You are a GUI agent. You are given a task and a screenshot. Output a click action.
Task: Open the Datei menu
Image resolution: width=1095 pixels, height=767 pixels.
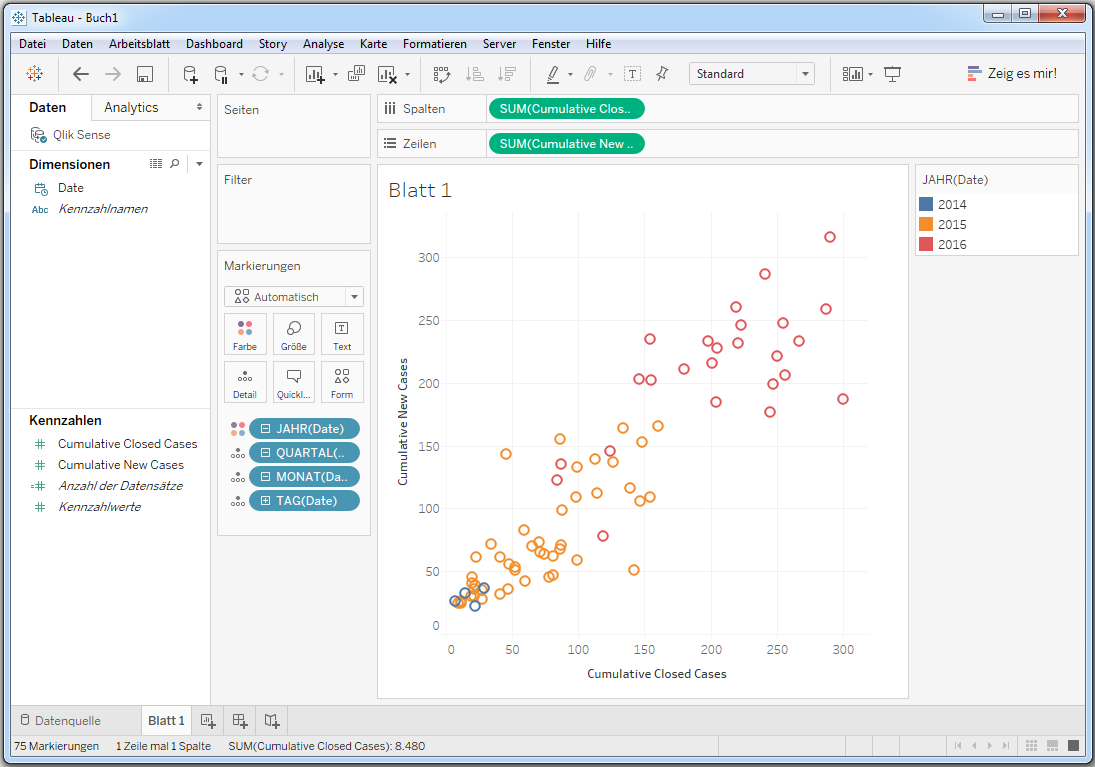(33, 43)
